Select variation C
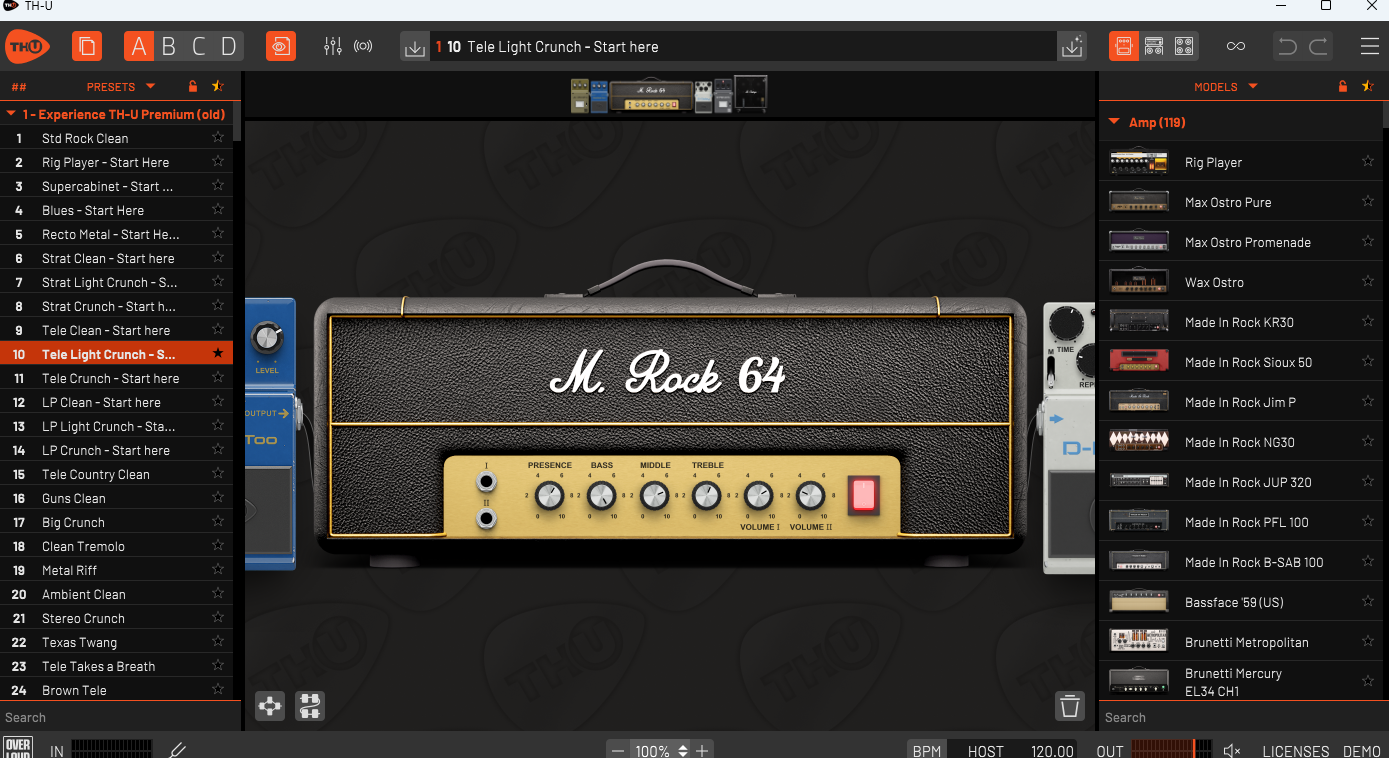The width and height of the screenshot is (1389, 758). point(199,46)
